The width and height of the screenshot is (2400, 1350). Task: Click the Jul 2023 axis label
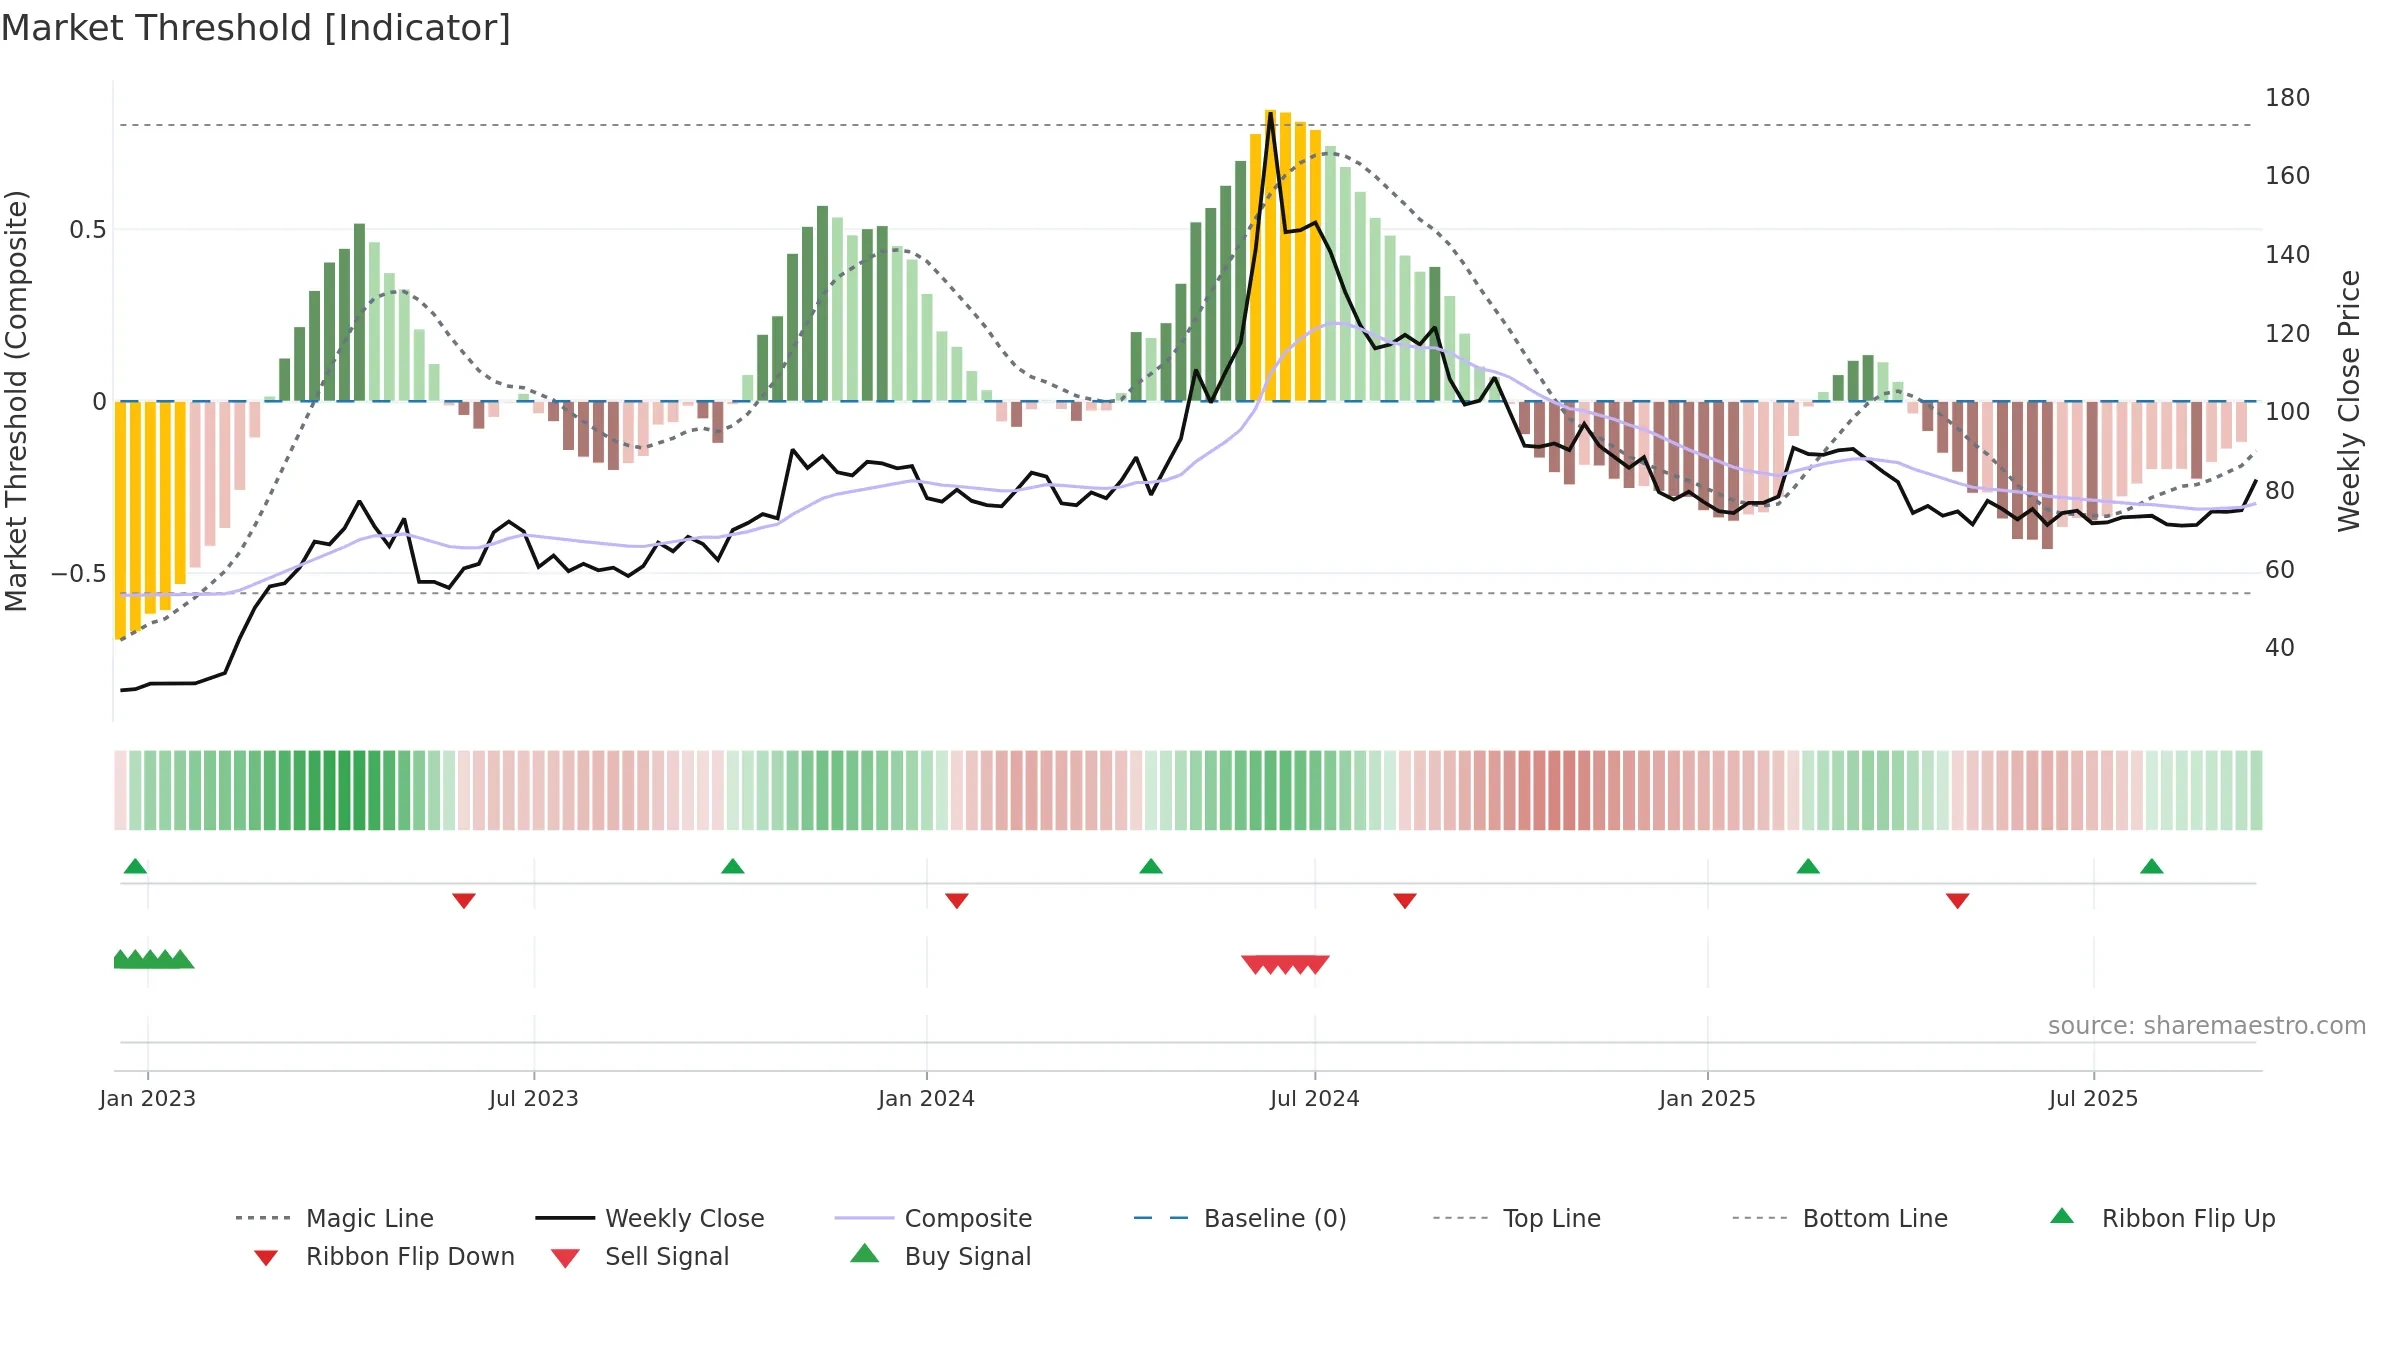[533, 1098]
